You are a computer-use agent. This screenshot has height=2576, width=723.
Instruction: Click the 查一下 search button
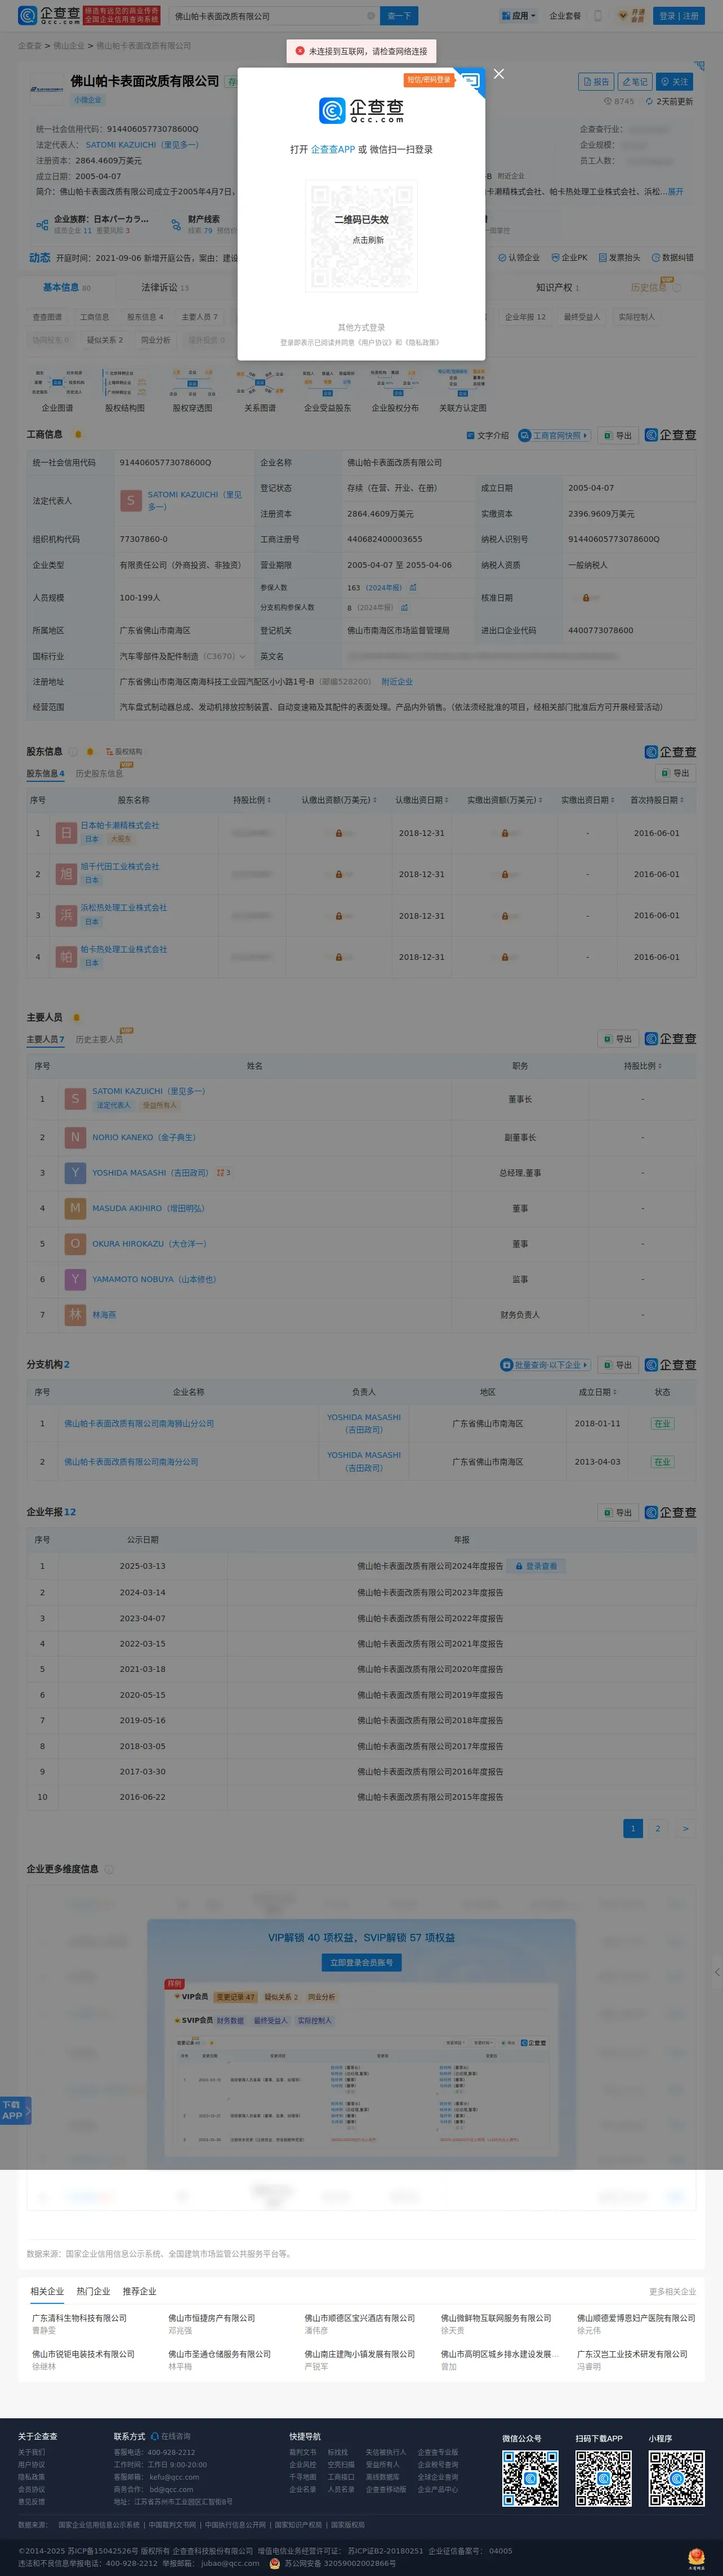point(399,16)
